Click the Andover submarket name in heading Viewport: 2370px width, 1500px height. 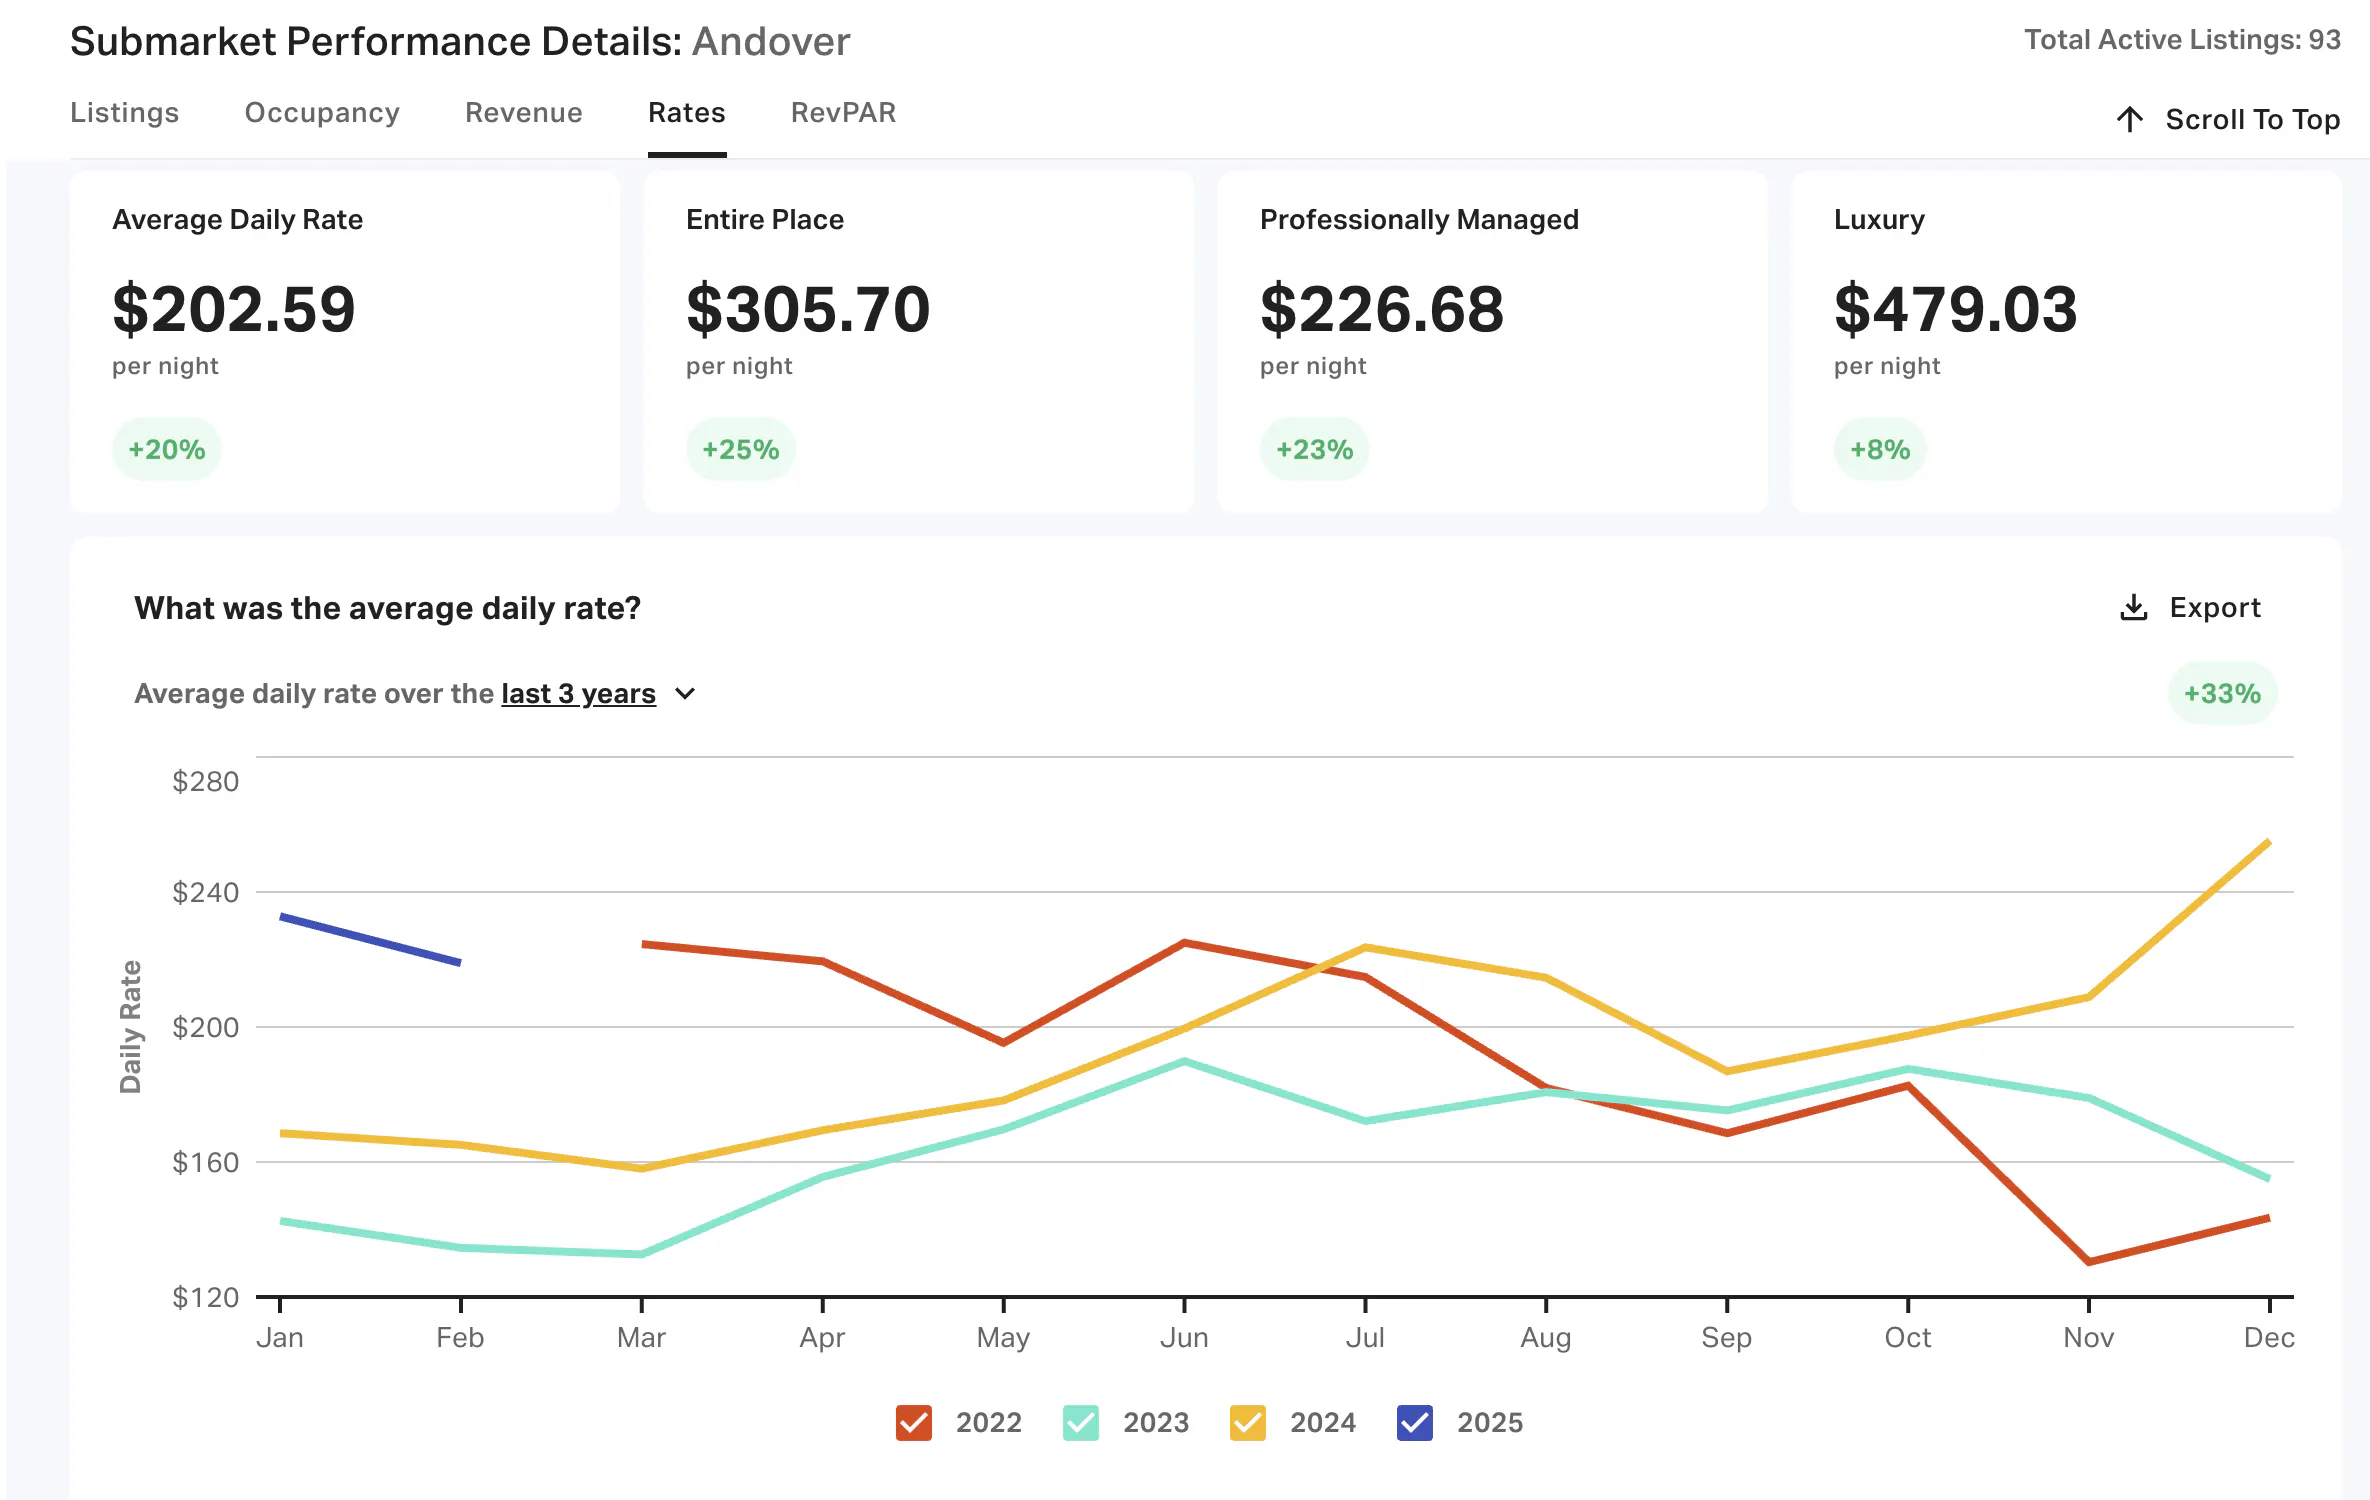coord(771,42)
